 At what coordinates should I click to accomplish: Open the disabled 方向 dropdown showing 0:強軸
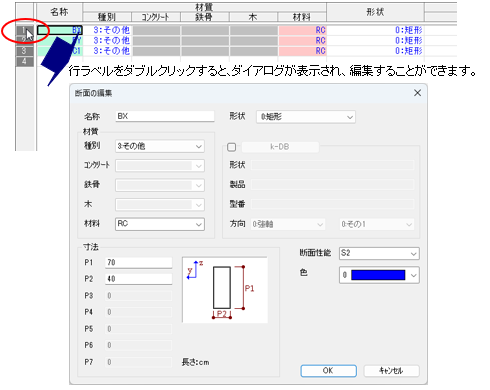[x=288, y=224]
